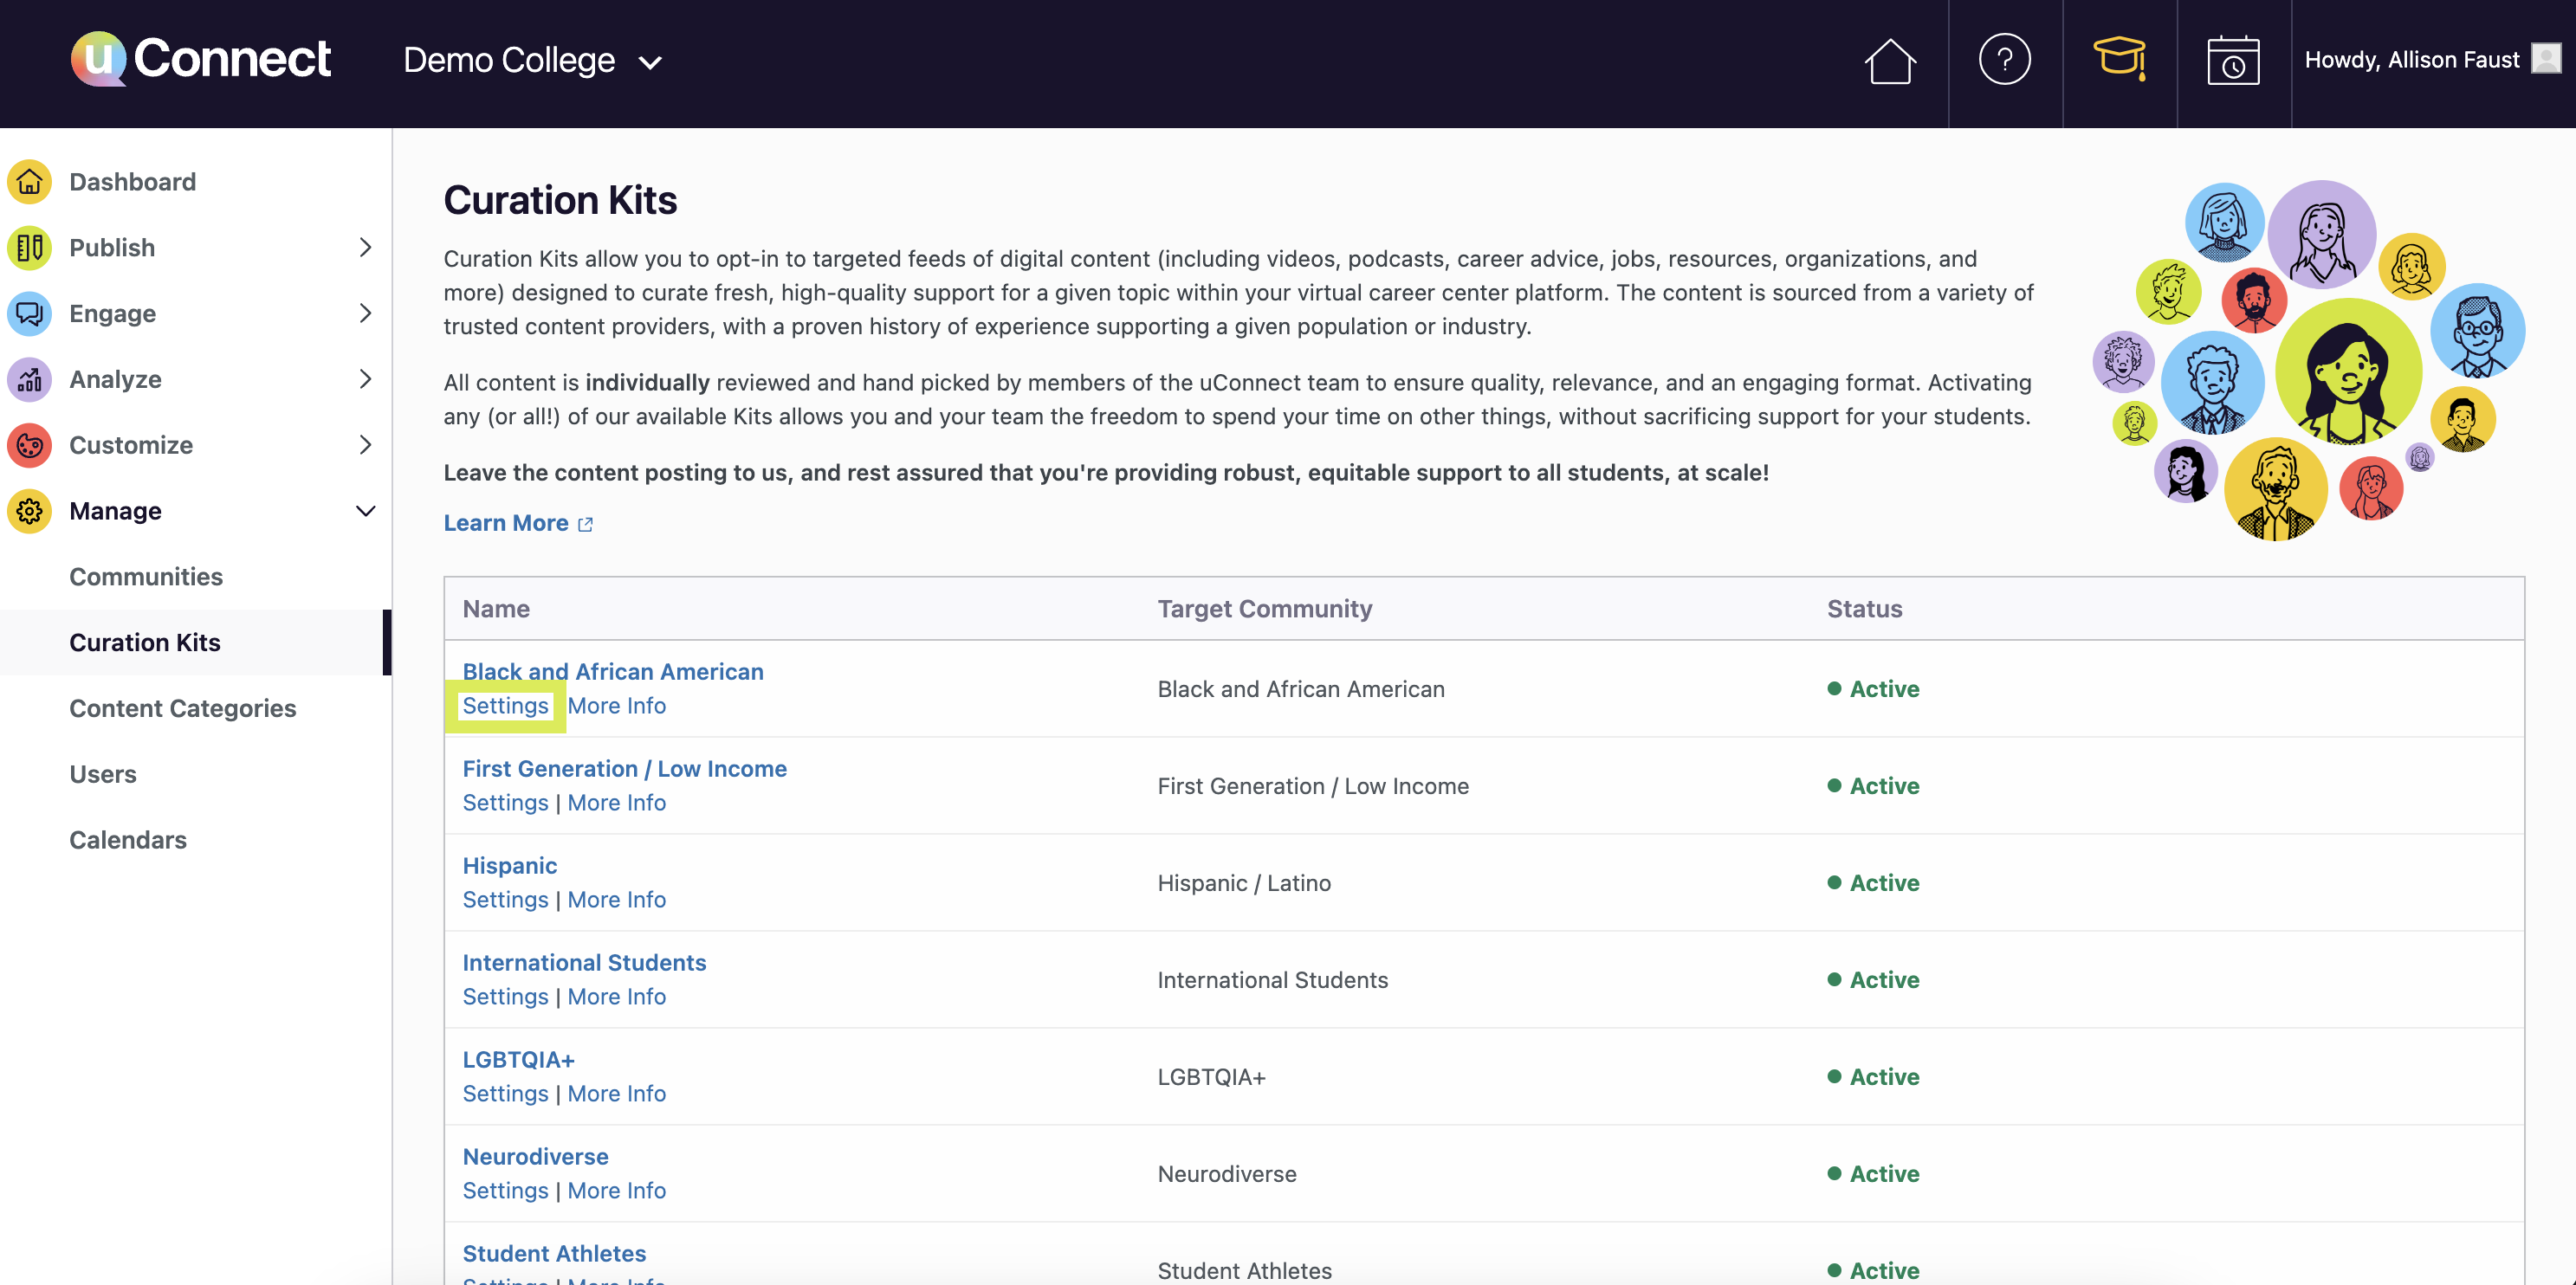Viewport: 2576px width, 1285px height.
Task: Click the uConnect logo
Action: click(x=201, y=59)
